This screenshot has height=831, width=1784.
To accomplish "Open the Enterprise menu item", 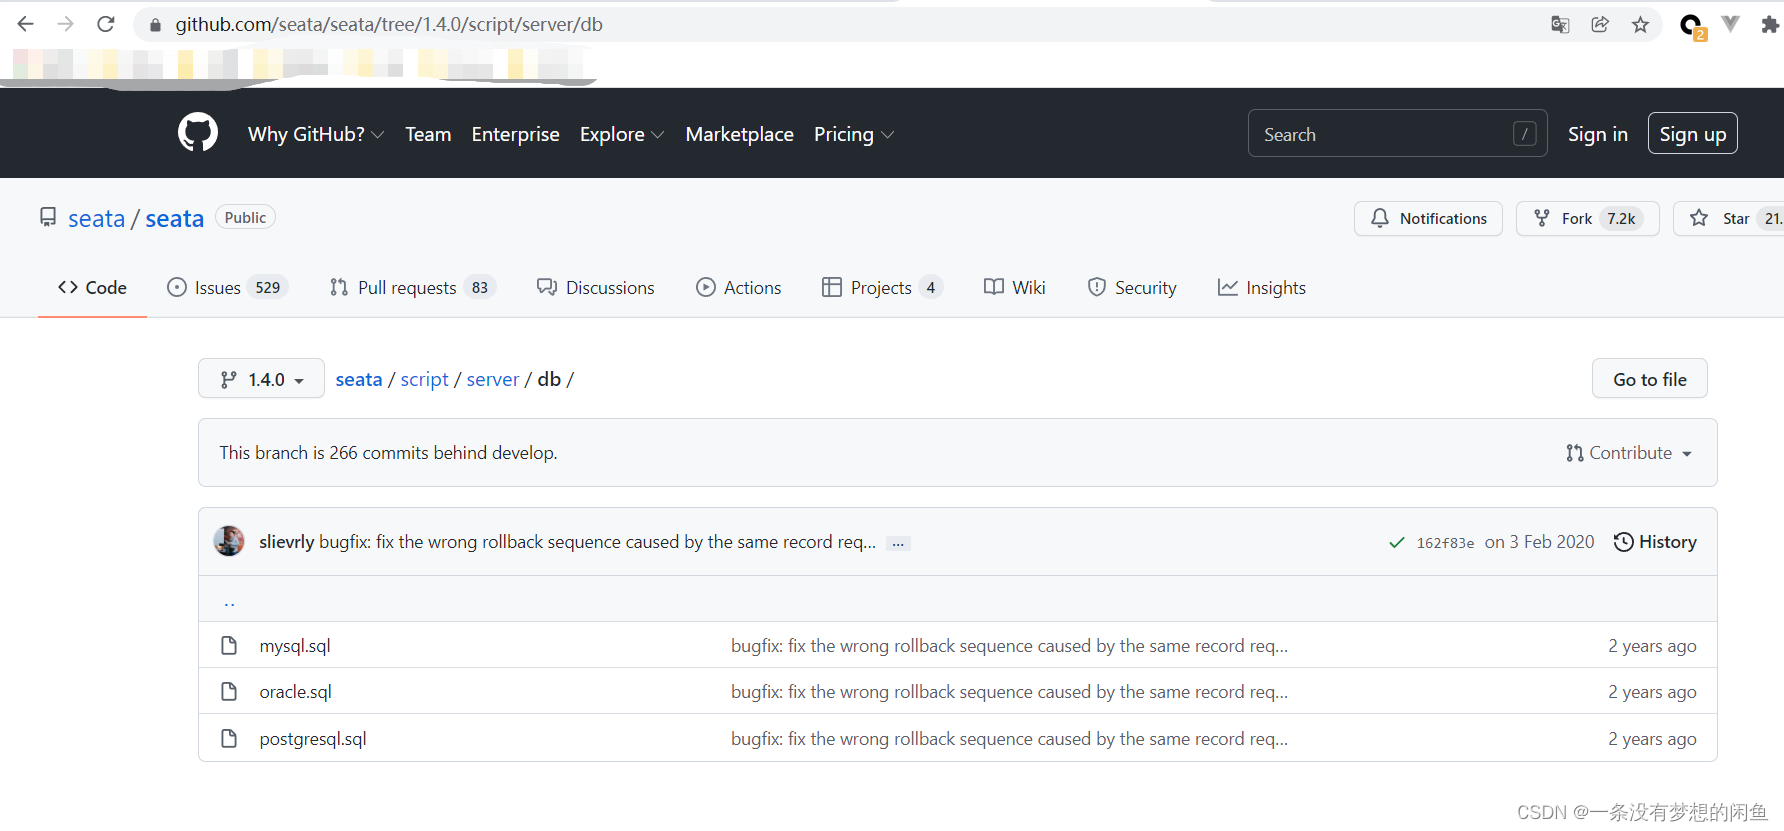I will point(516,134).
